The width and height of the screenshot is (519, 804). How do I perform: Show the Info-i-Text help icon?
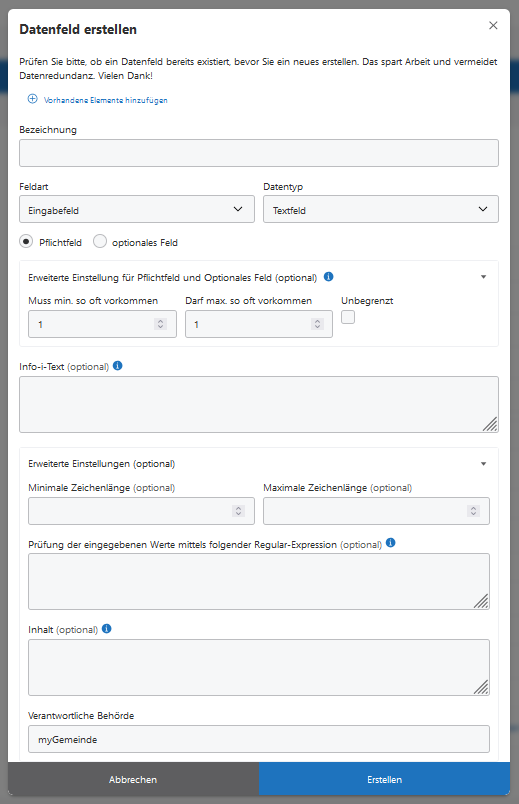[117, 366]
